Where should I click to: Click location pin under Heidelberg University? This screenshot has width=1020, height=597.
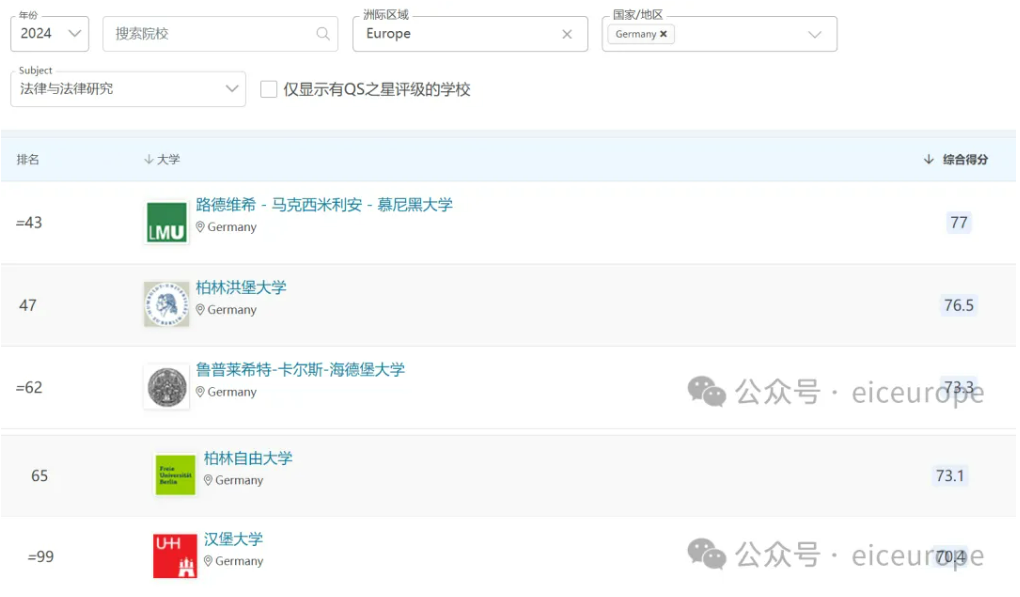point(200,391)
